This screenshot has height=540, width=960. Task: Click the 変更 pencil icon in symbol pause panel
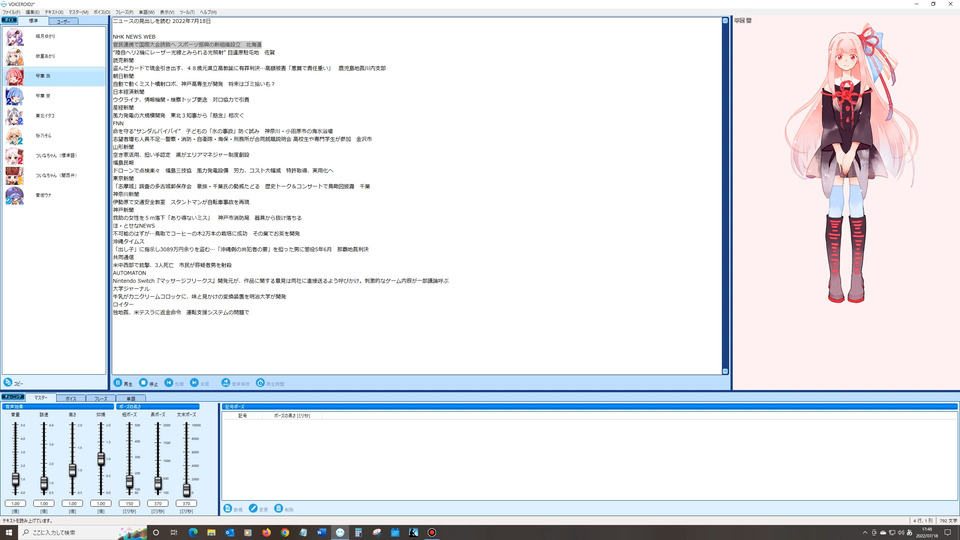click(x=253, y=508)
